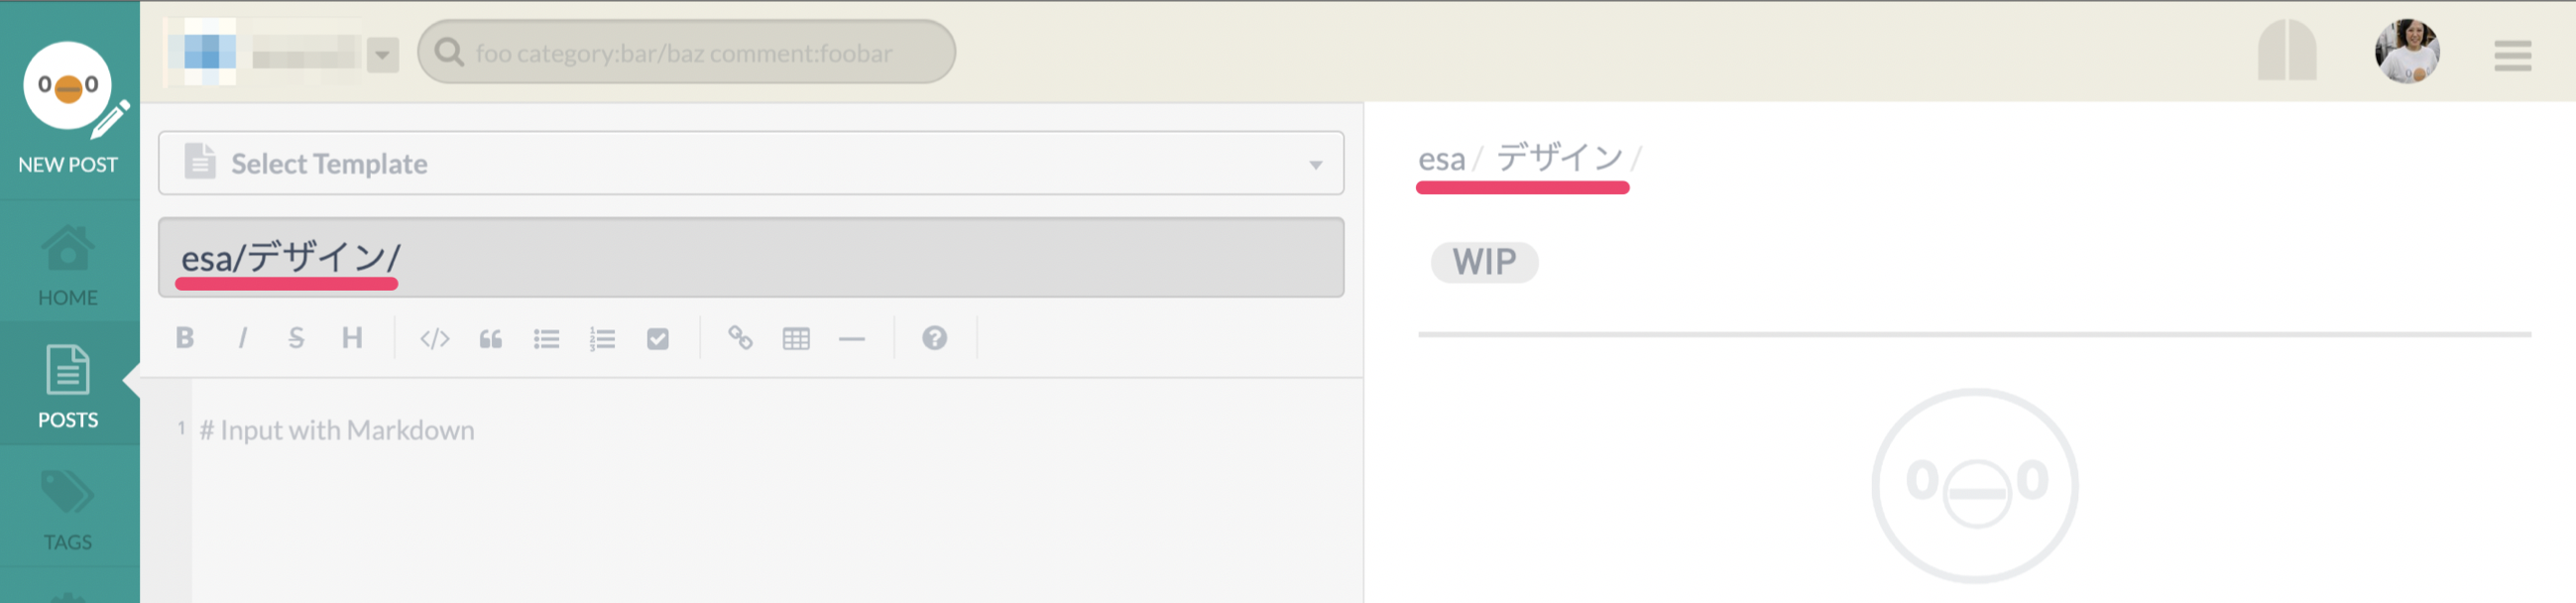Insert a heading with the H icon
Screen dimensions: 2576x603
click(x=352, y=338)
